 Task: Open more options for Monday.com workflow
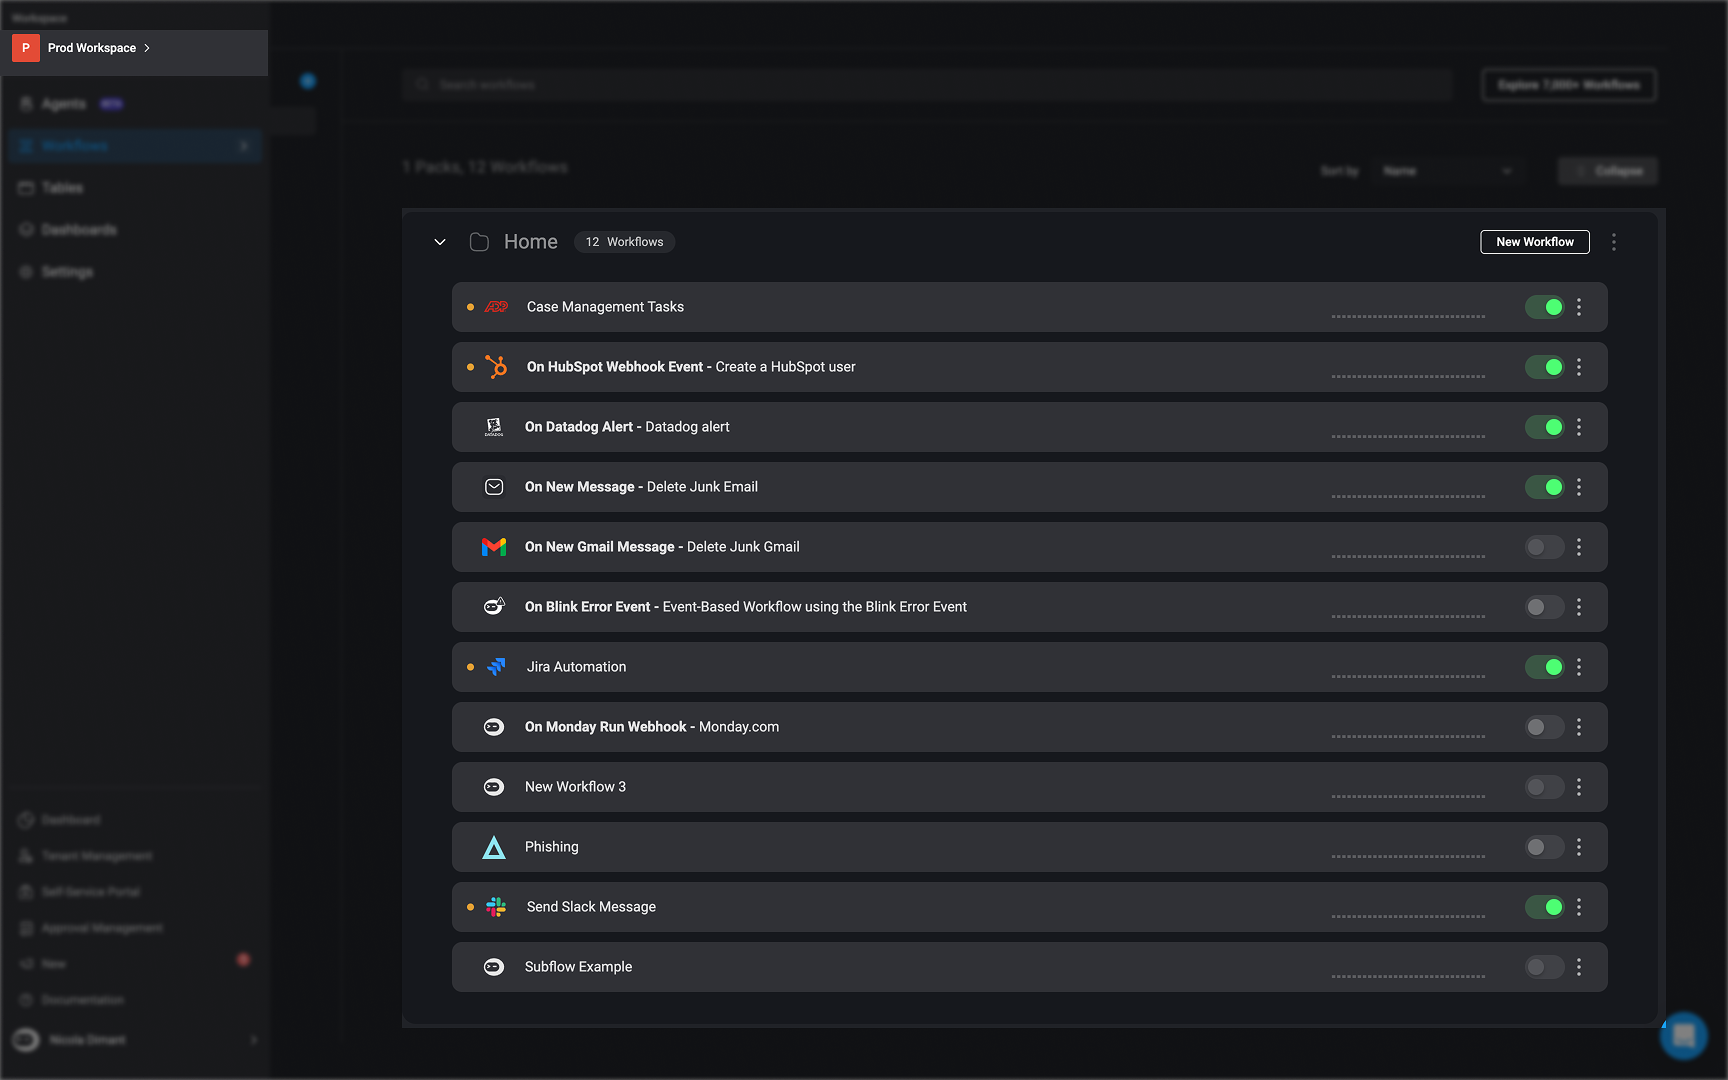[x=1579, y=727]
